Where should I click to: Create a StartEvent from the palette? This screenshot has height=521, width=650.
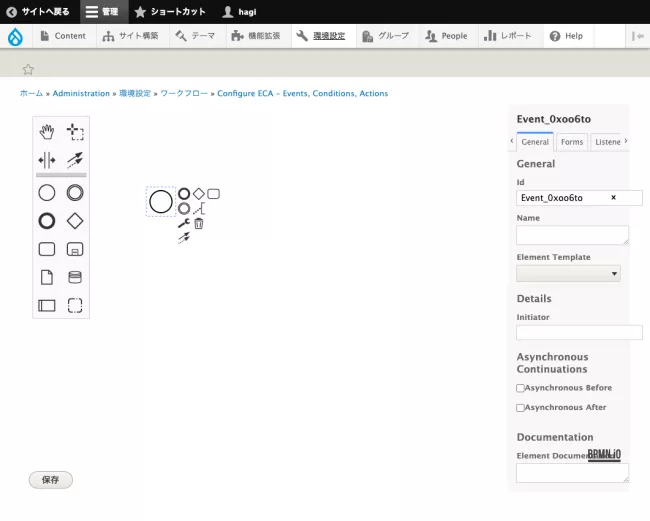tap(47, 193)
